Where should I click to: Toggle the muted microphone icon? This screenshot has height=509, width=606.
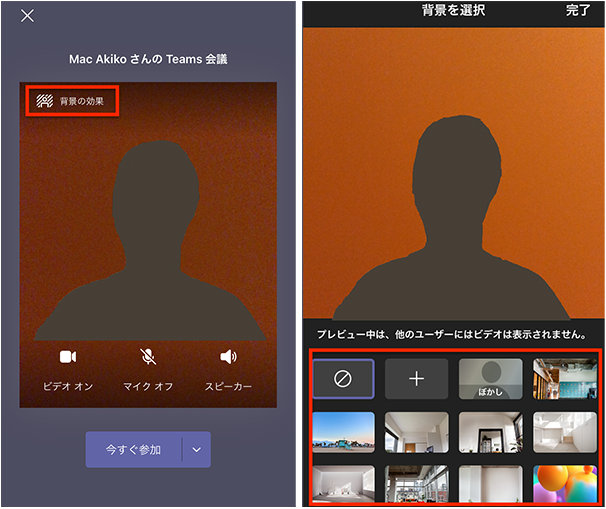148,357
